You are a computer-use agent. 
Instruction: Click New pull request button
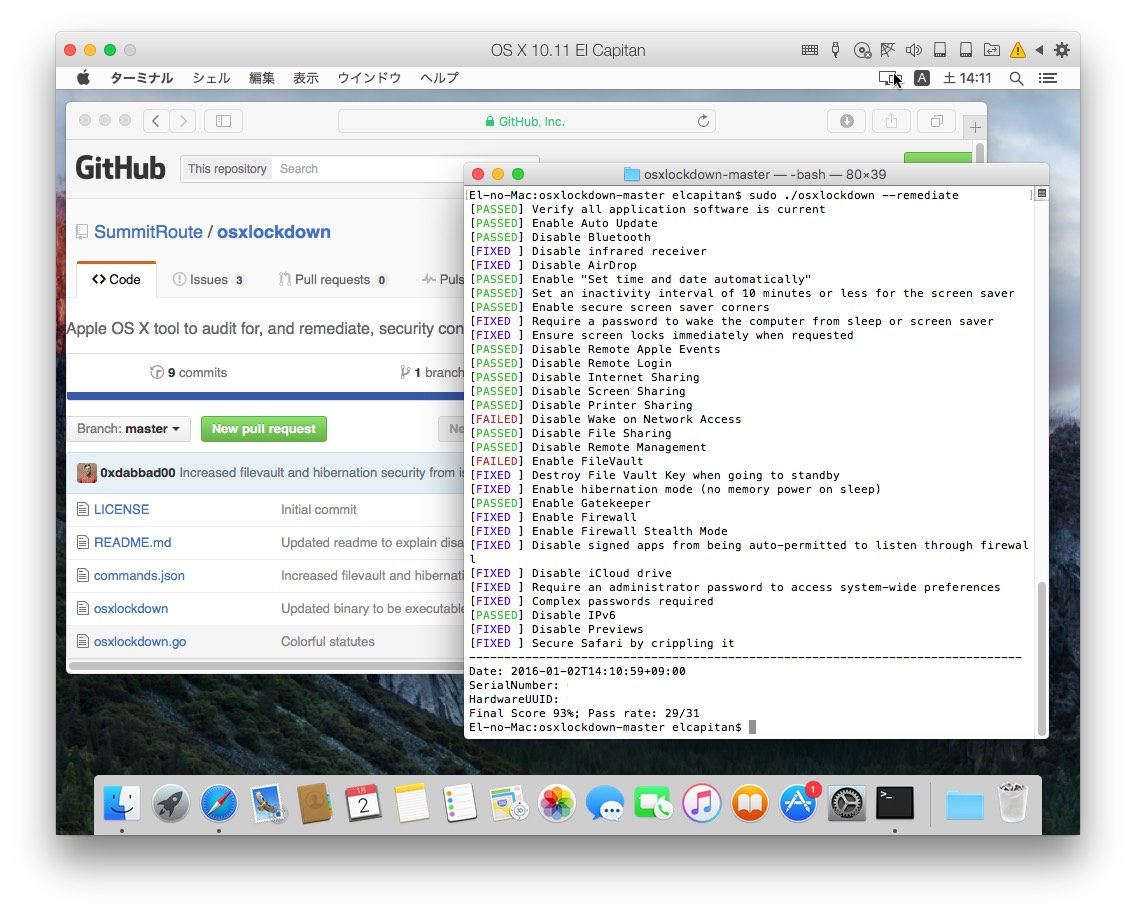pyautogui.click(x=264, y=429)
